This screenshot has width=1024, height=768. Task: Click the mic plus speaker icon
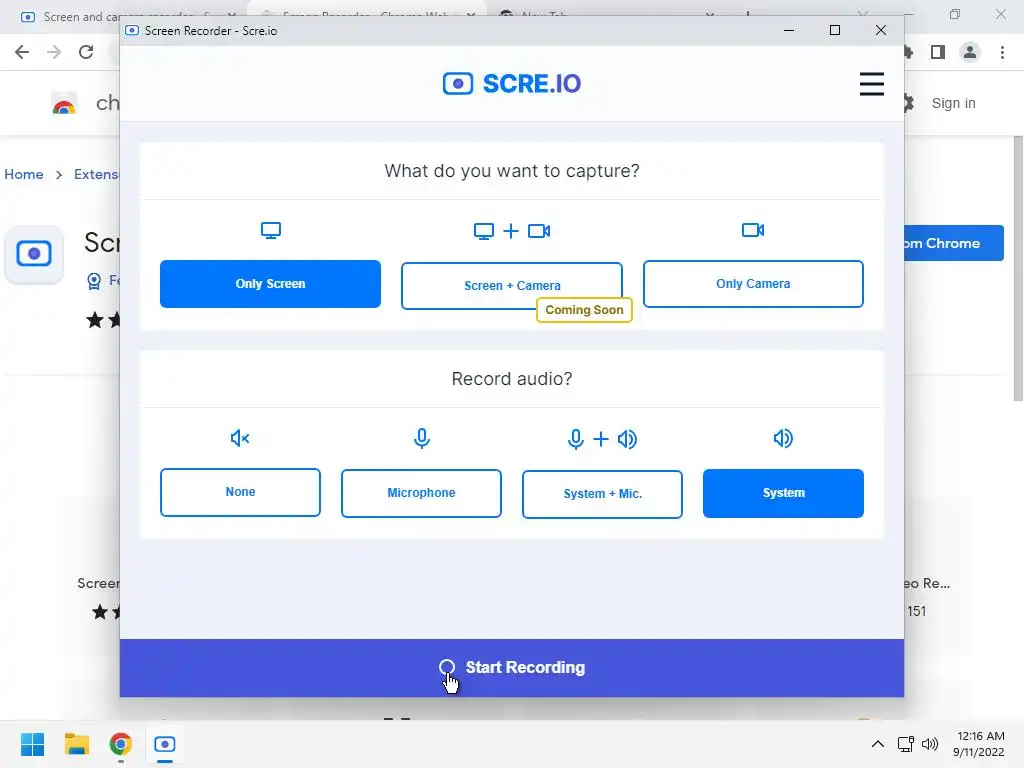tap(601, 439)
